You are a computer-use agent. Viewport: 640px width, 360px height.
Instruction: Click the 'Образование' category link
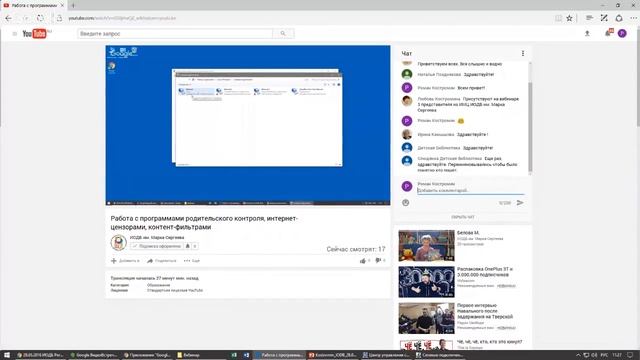[x=158, y=285]
